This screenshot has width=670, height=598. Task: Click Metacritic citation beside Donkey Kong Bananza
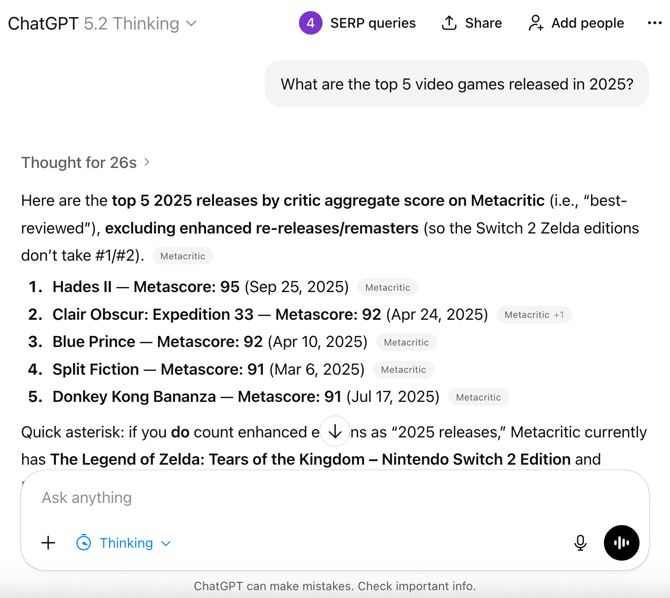(x=478, y=397)
